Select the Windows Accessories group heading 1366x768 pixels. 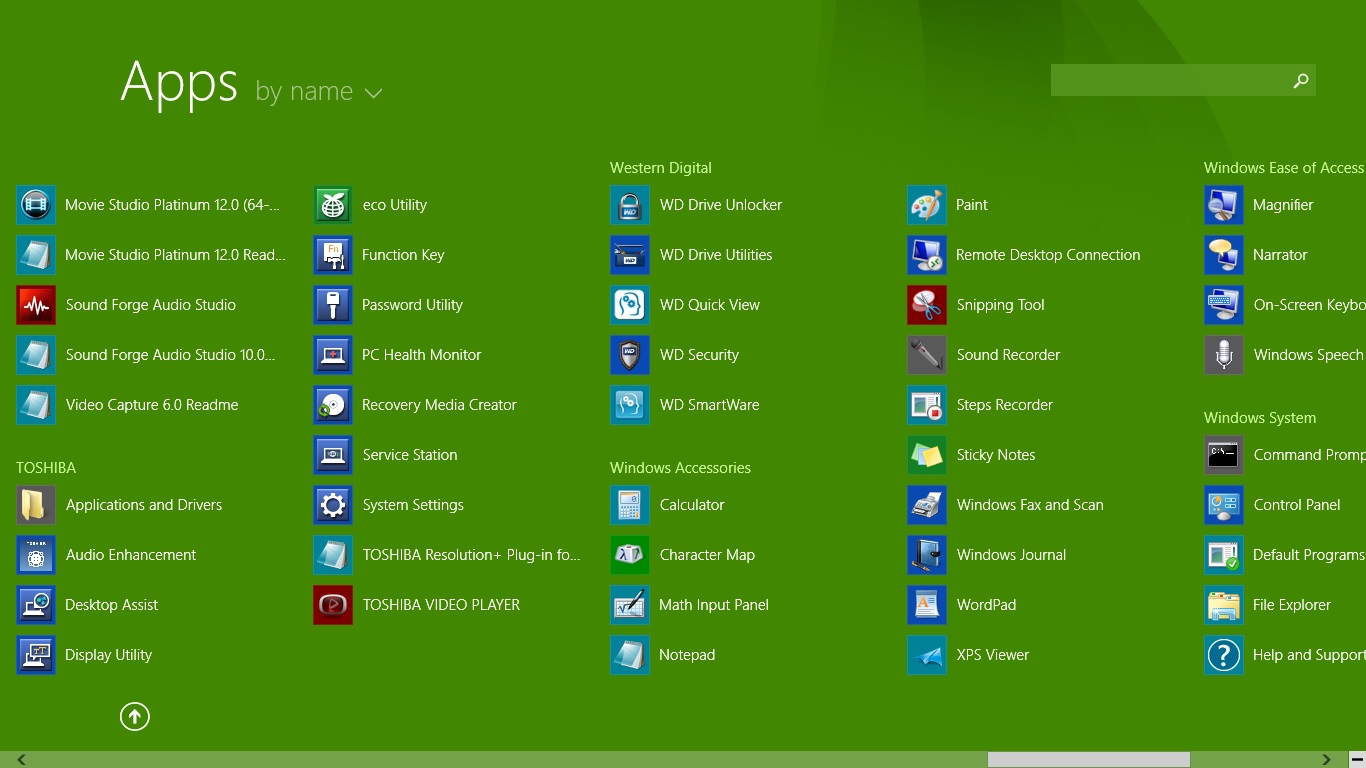tap(680, 468)
